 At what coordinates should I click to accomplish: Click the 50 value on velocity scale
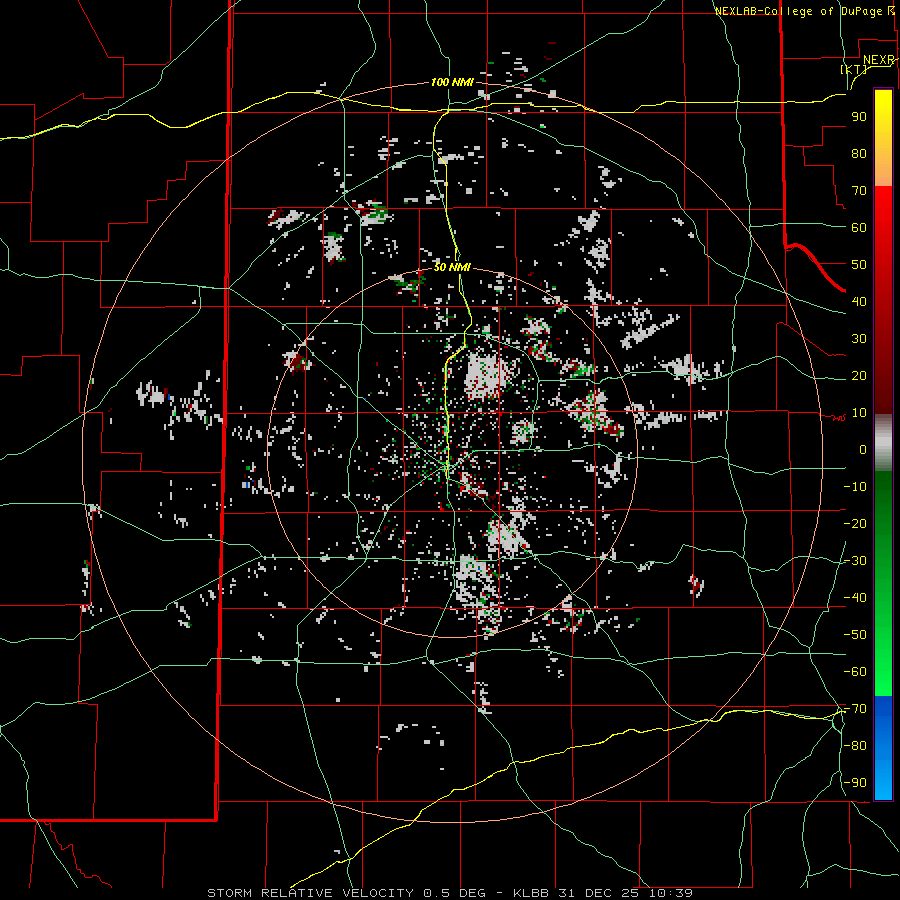click(859, 265)
